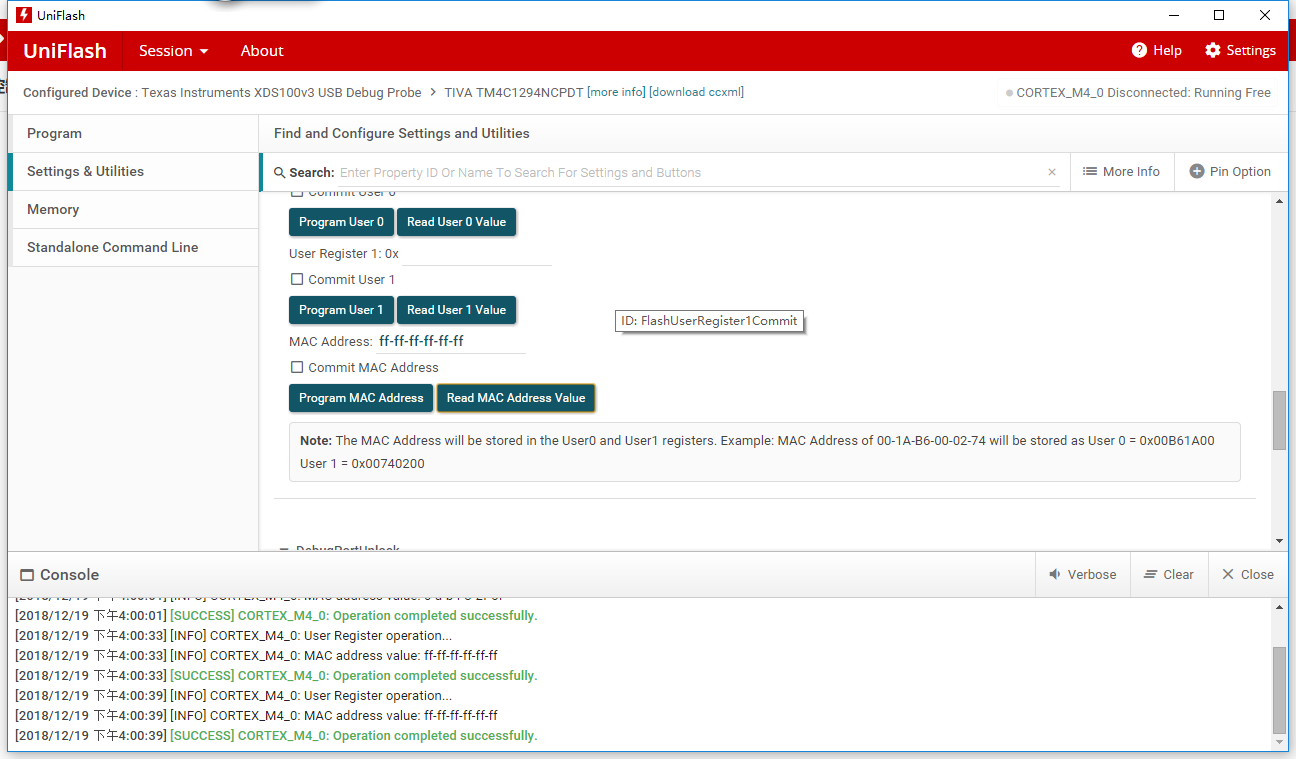Click the 4:00:39 'User Register operation' log line
The height and width of the screenshot is (759, 1296).
pyautogui.click(x=233, y=696)
